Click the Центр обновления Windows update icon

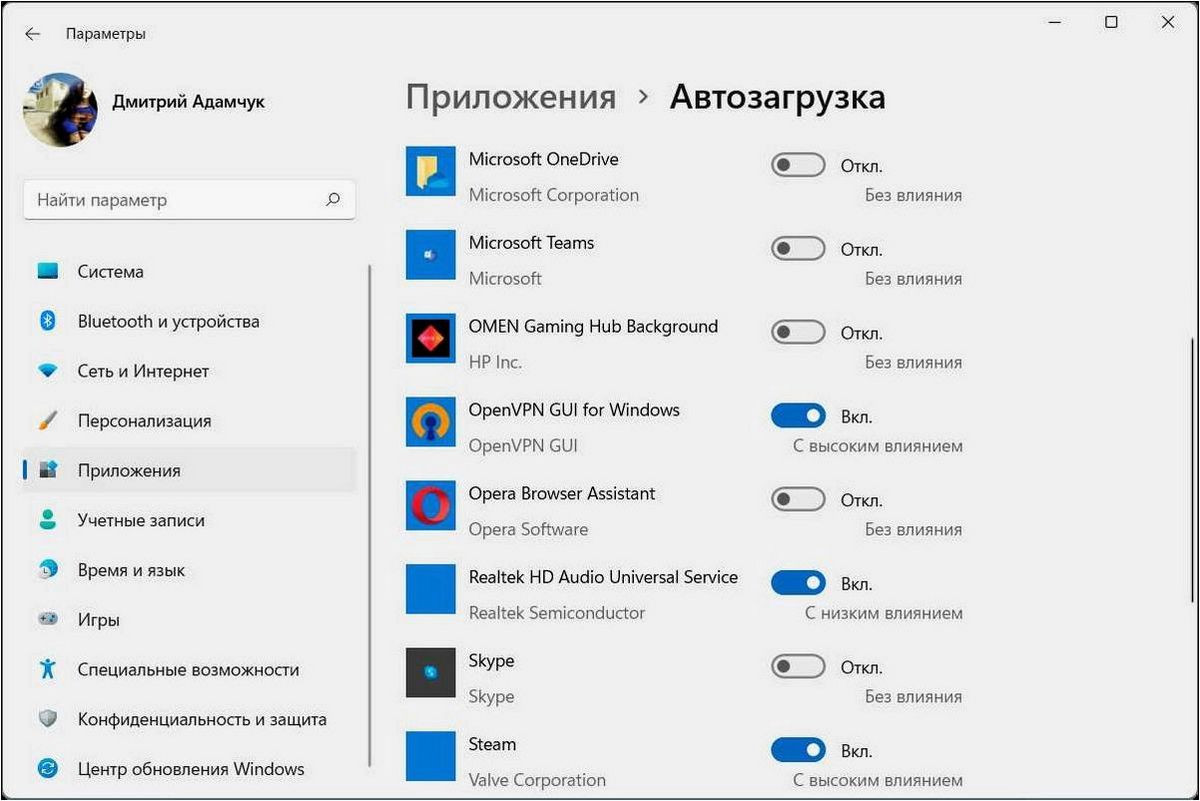click(47, 769)
